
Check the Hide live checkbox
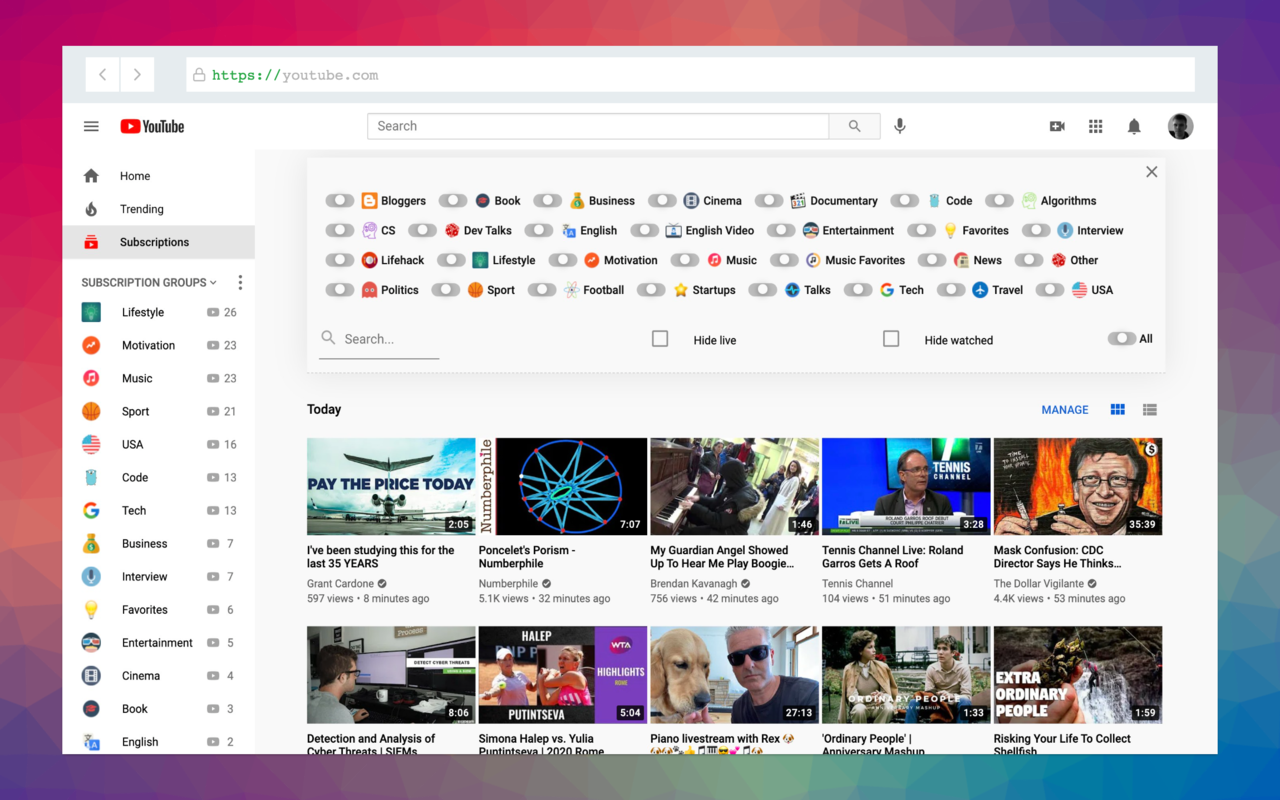click(x=660, y=339)
